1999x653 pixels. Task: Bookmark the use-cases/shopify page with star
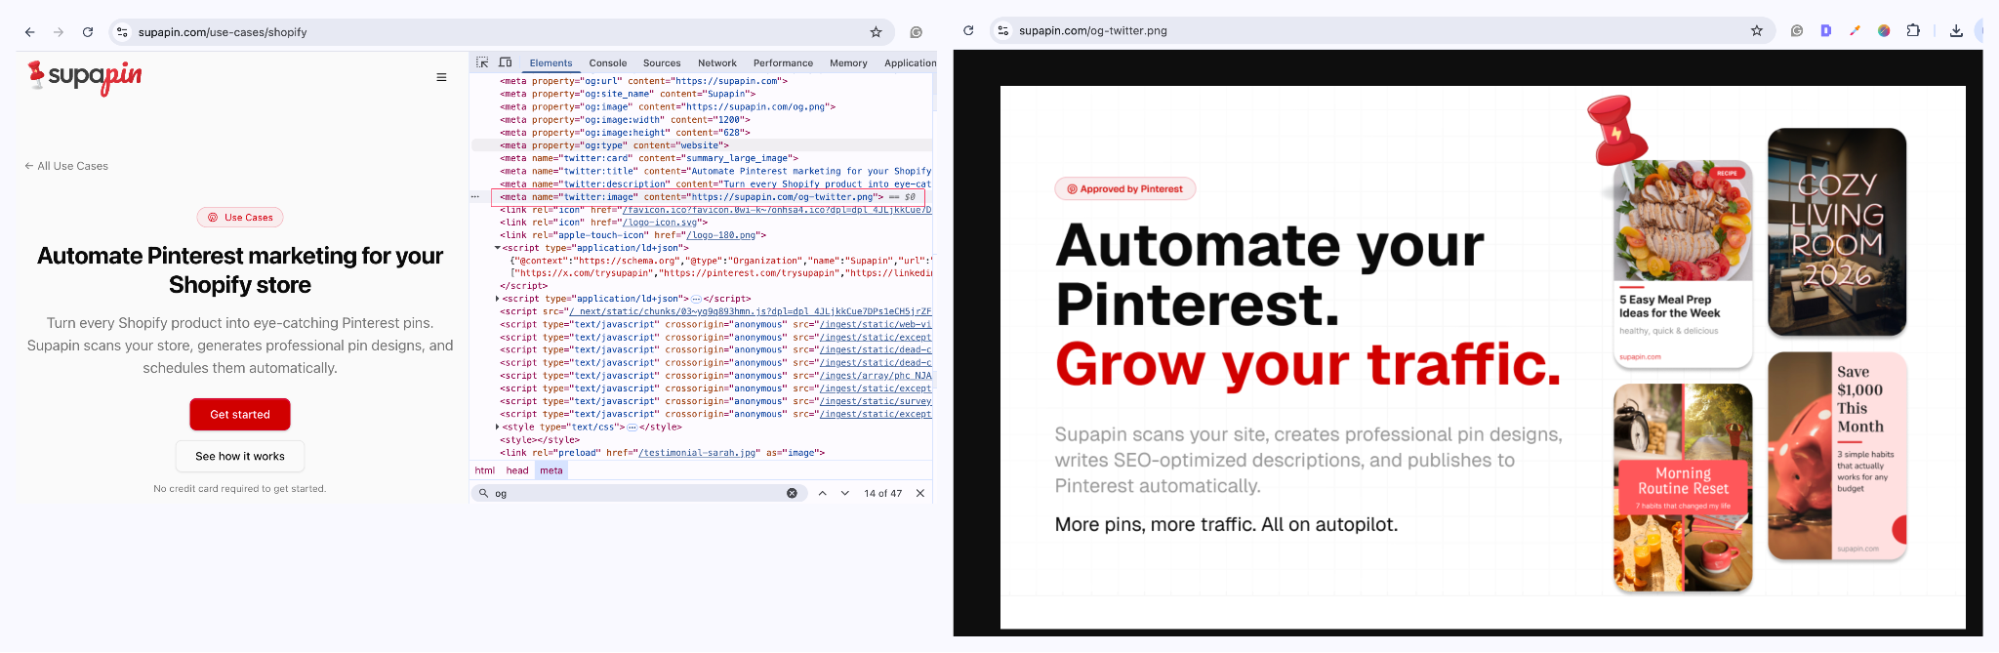point(876,32)
